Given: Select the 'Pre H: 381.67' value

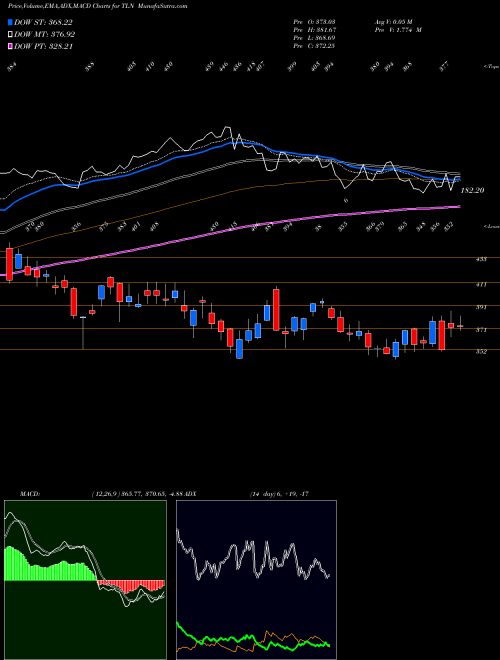Looking at the screenshot, I should pyautogui.click(x=314, y=30).
